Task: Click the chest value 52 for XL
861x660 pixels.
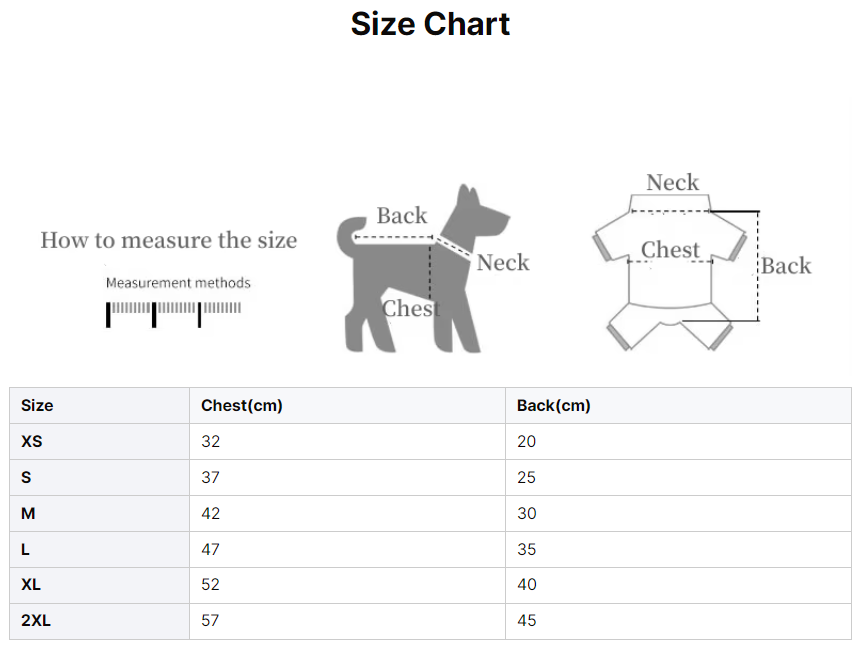Action: (210, 585)
